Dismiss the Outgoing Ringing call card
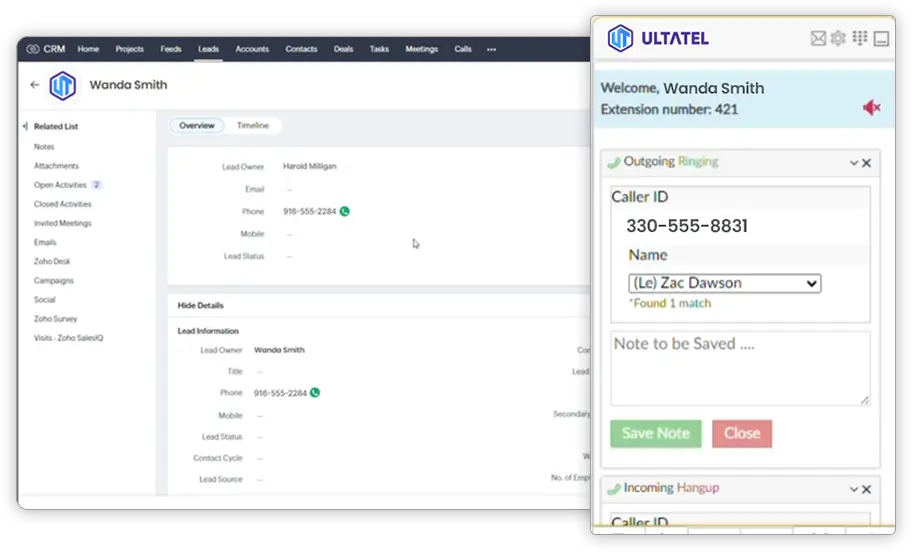The image size is (912, 552). [x=867, y=163]
